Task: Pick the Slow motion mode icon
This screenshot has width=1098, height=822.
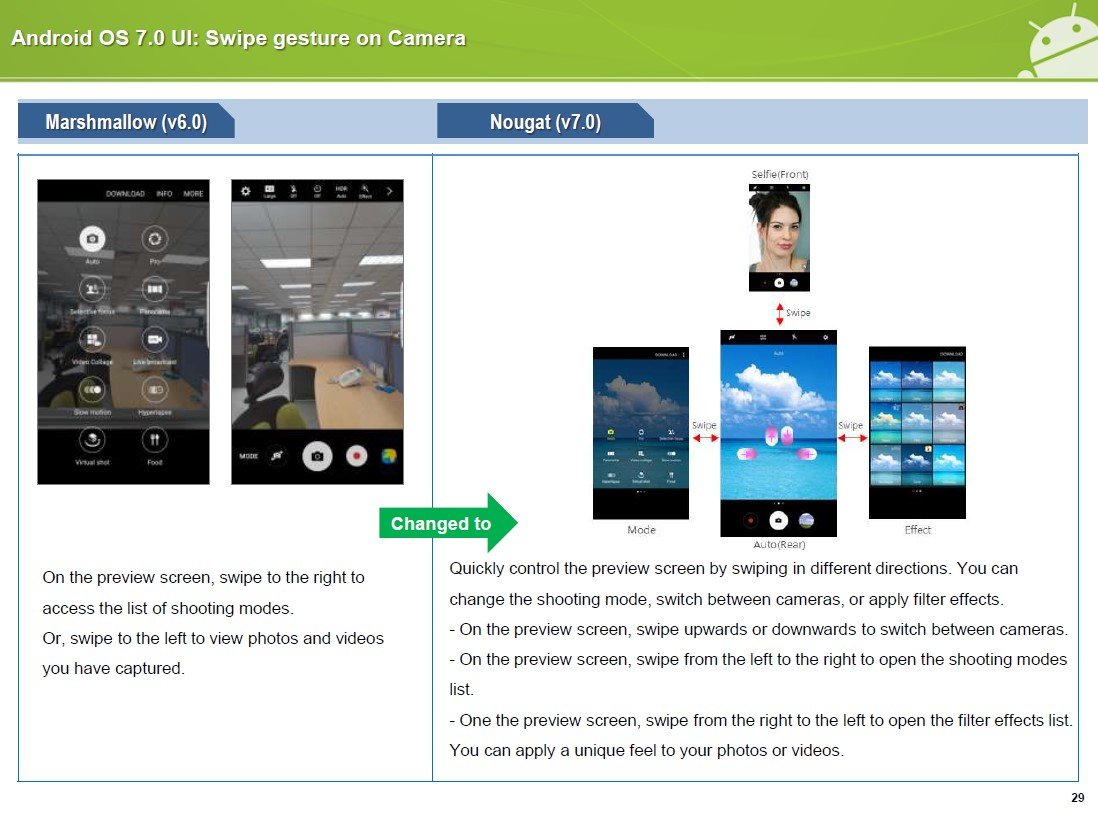Action: [92, 390]
